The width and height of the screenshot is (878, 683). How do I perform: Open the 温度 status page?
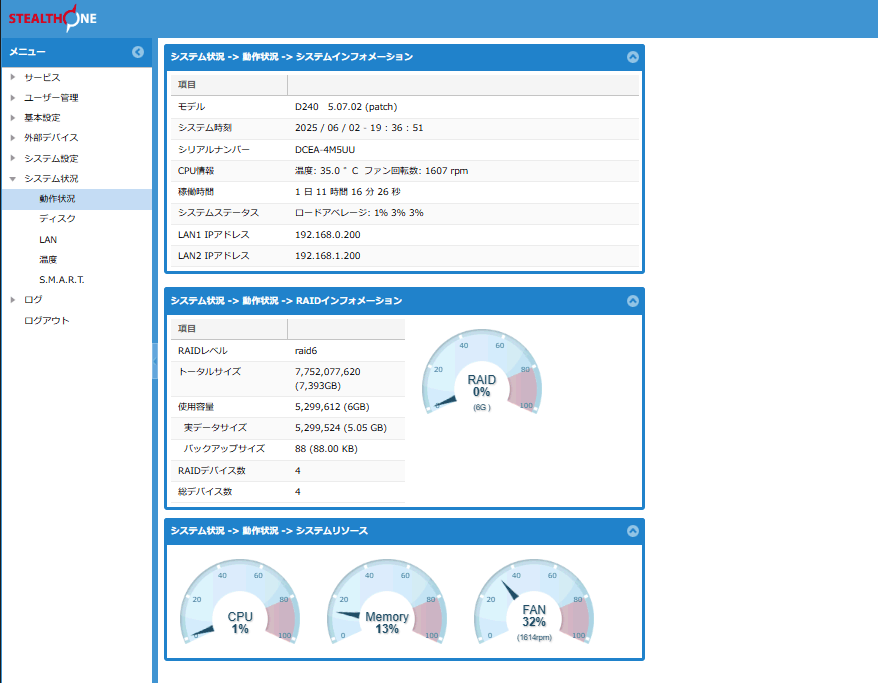pyautogui.click(x=48, y=259)
